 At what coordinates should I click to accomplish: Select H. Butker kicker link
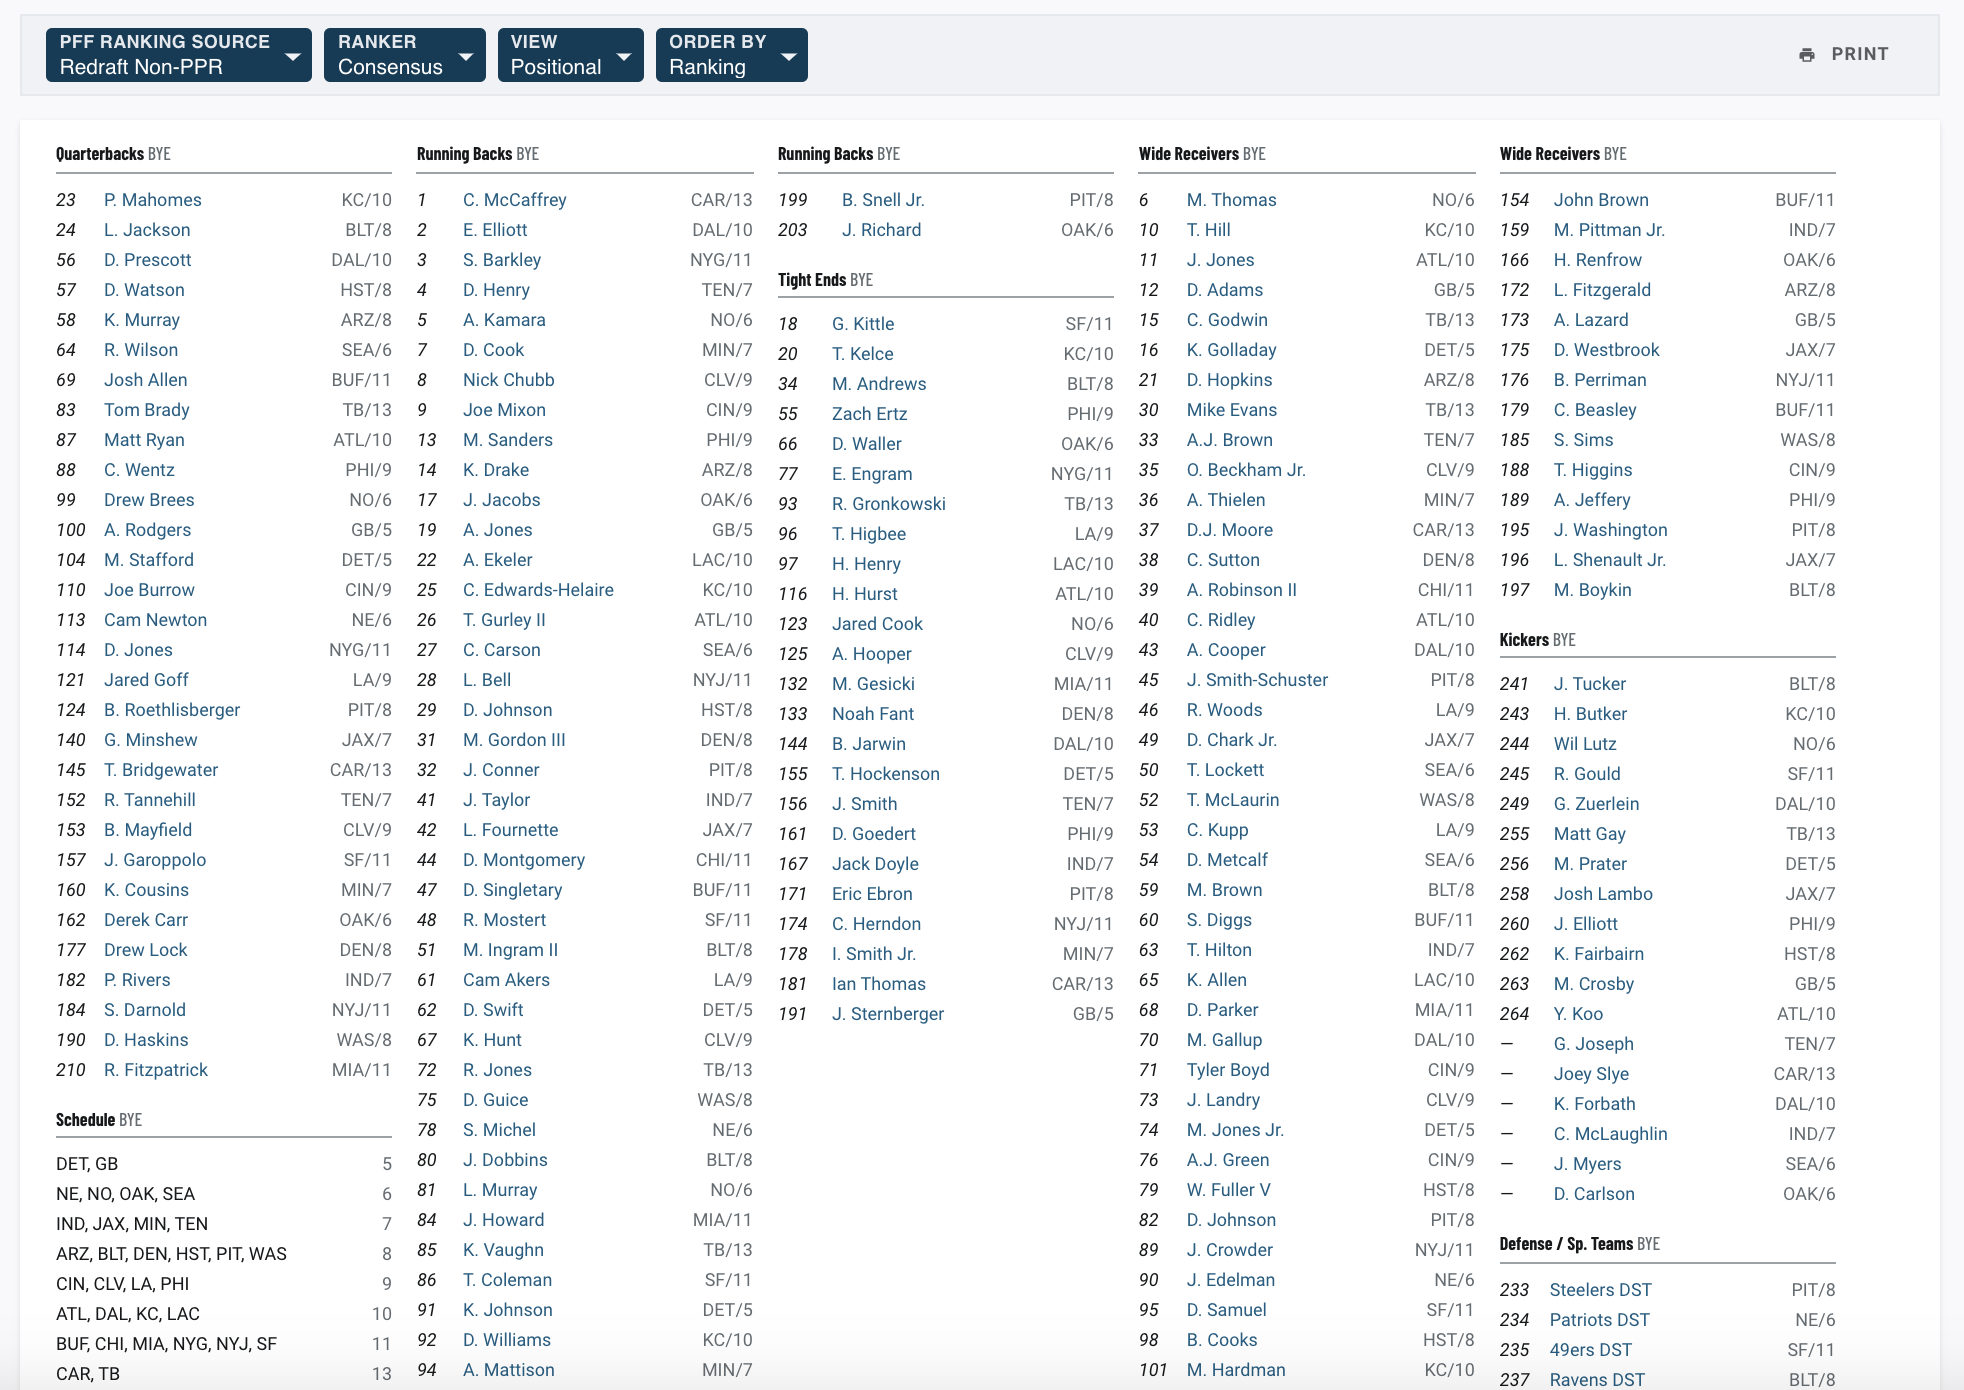click(x=1590, y=714)
